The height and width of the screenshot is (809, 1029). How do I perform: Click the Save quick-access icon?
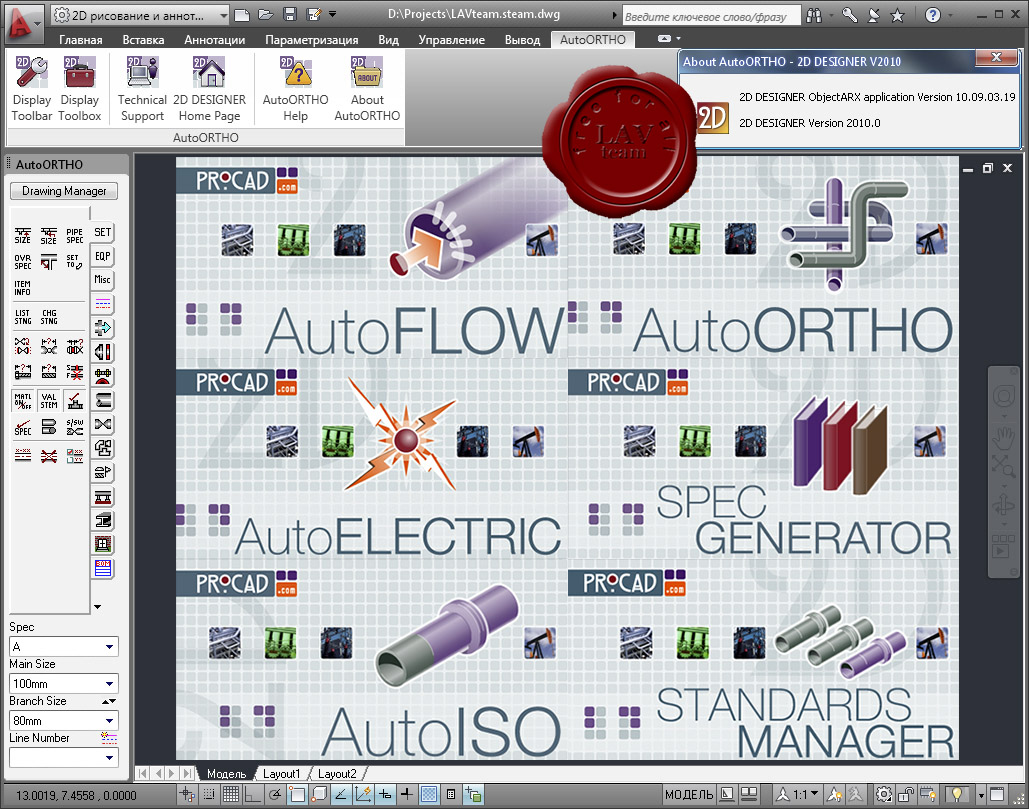(x=290, y=14)
